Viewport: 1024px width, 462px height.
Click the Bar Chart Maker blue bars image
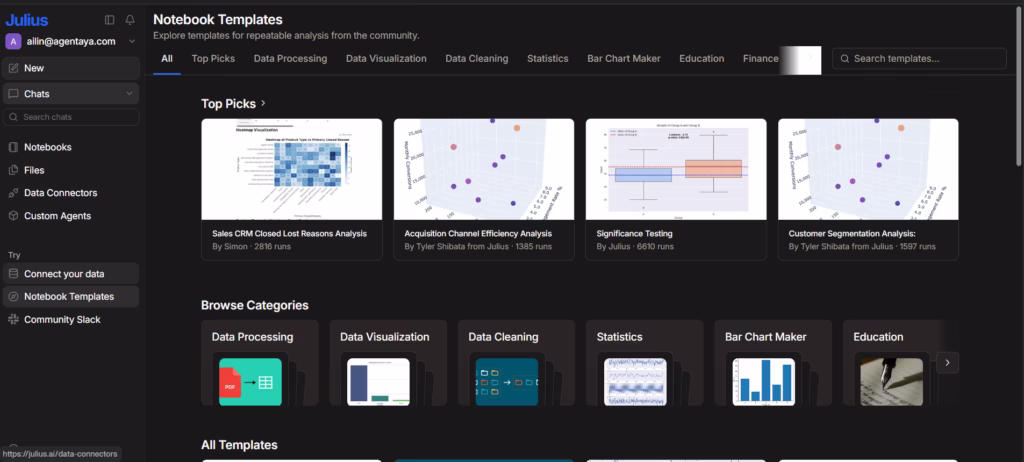763,382
